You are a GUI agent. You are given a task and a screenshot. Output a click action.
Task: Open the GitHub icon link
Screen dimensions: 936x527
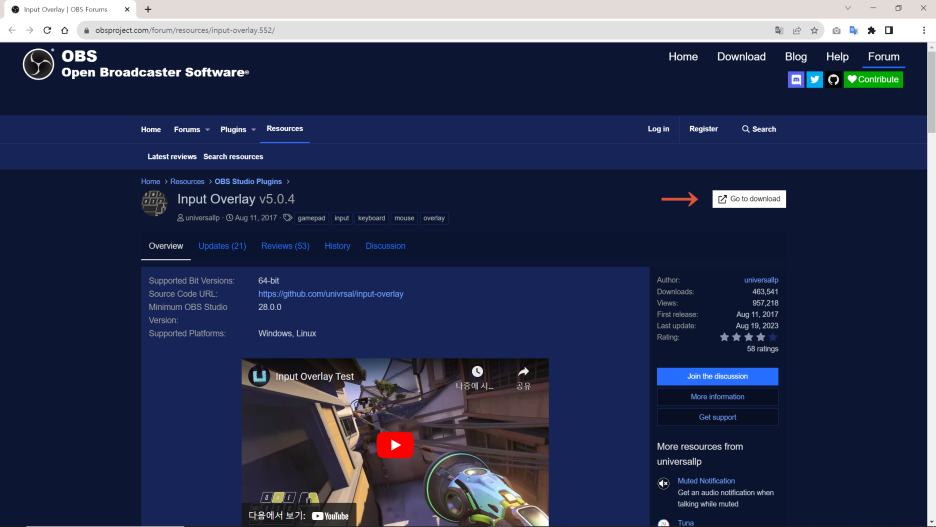833,79
